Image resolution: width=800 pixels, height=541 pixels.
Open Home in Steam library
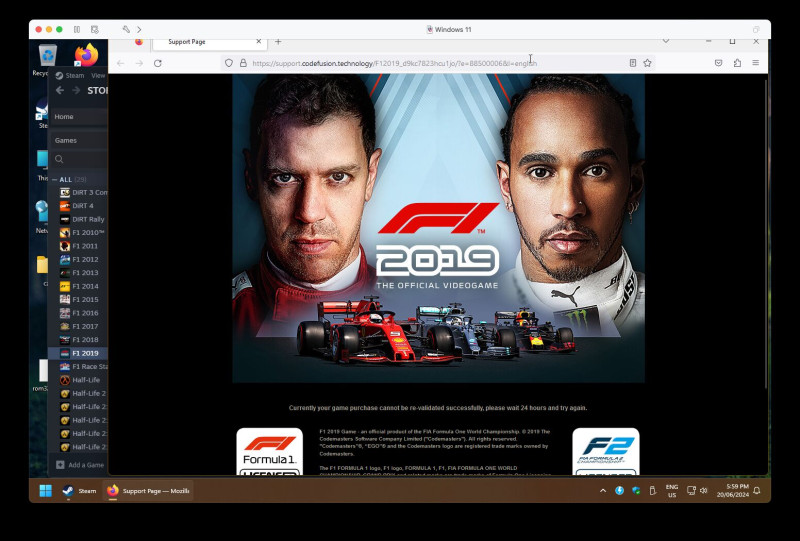[x=79, y=117]
